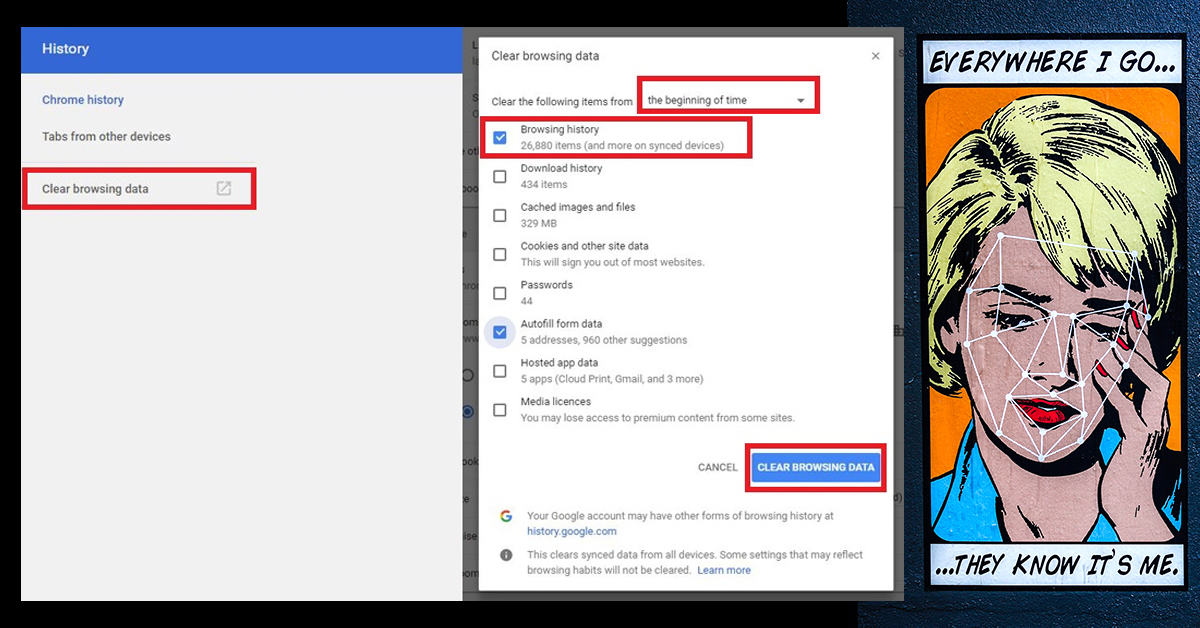
Task: Click the CANCEL button
Action: click(x=717, y=467)
